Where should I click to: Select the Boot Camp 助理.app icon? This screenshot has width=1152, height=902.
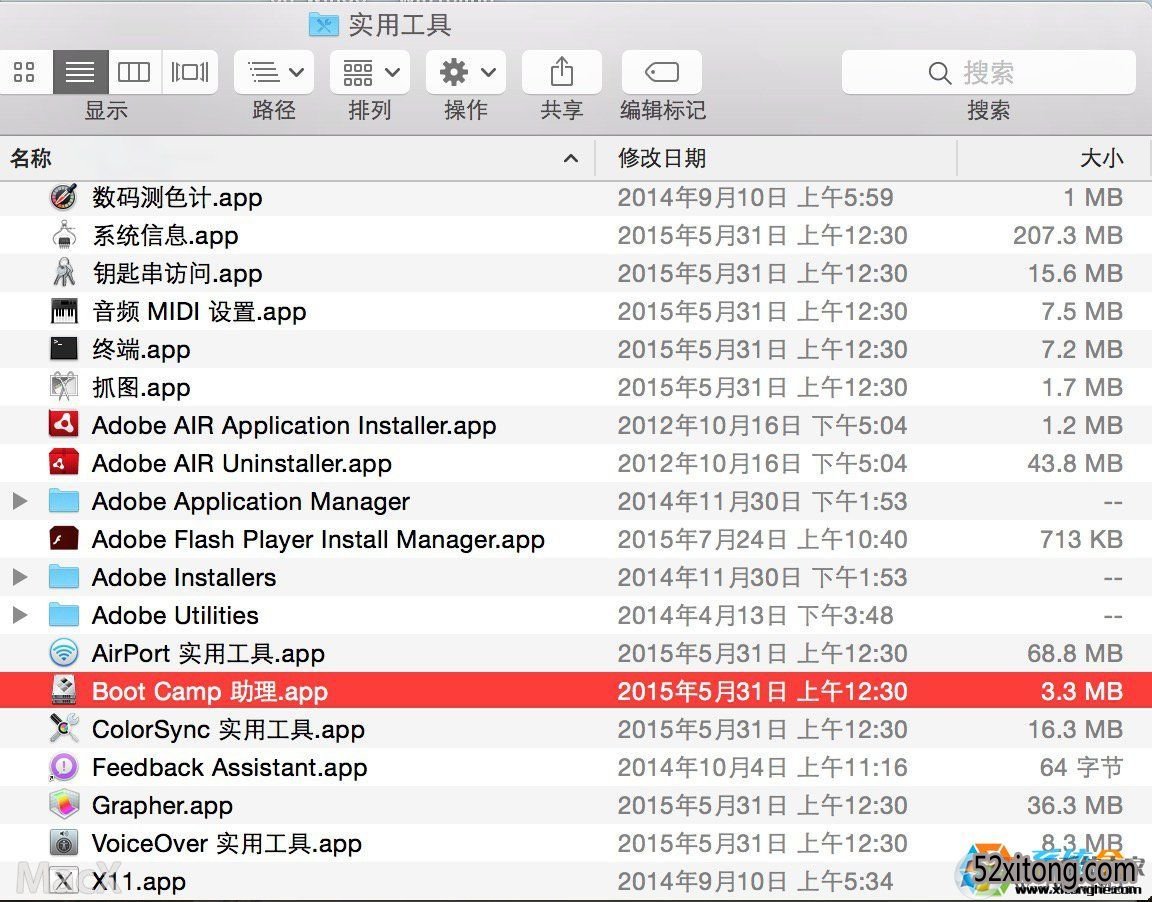pos(64,691)
